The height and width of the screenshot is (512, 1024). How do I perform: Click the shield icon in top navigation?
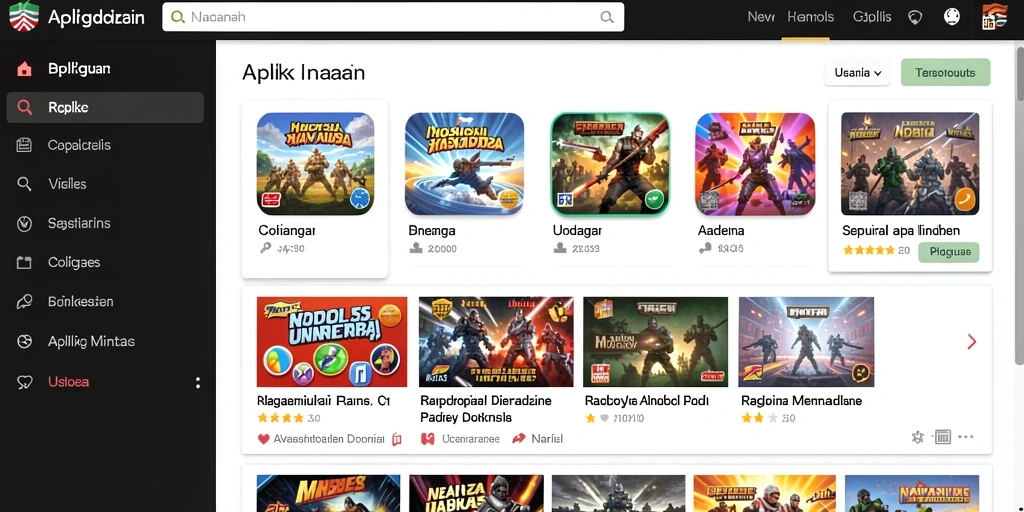coord(915,18)
